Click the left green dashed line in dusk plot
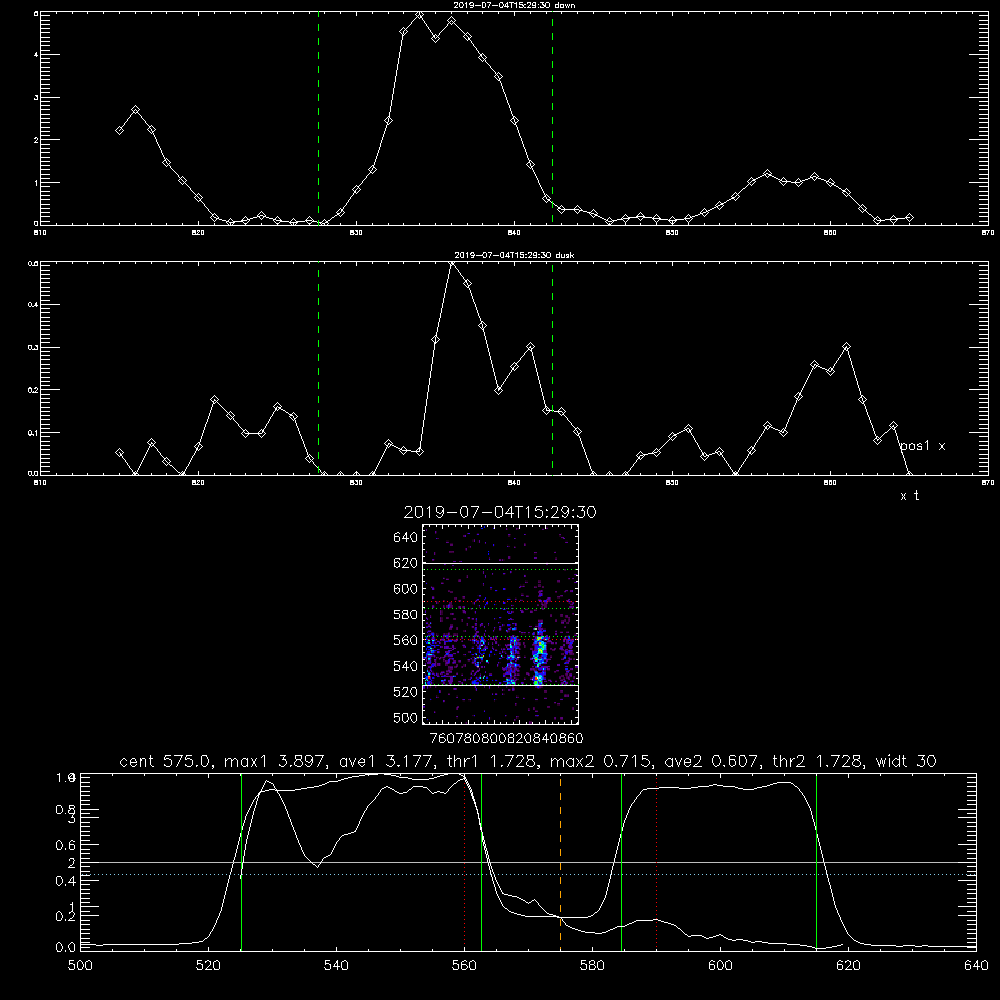This screenshot has height=1000, width=1000. (318, 368)
